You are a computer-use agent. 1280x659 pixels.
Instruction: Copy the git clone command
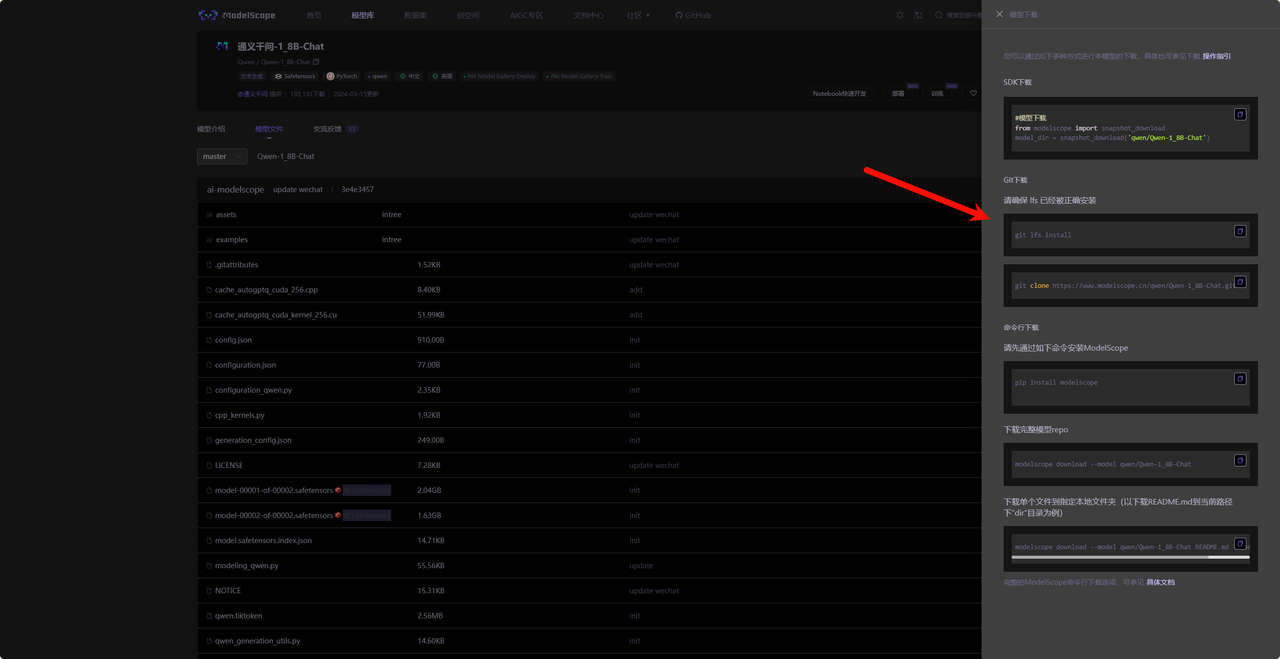click(1240, 282)
